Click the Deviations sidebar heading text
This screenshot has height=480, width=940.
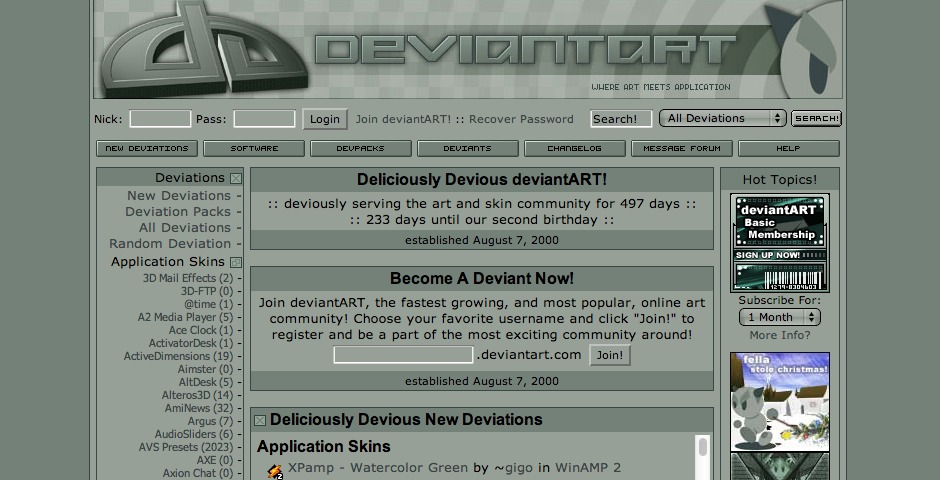tap(190, 178)
